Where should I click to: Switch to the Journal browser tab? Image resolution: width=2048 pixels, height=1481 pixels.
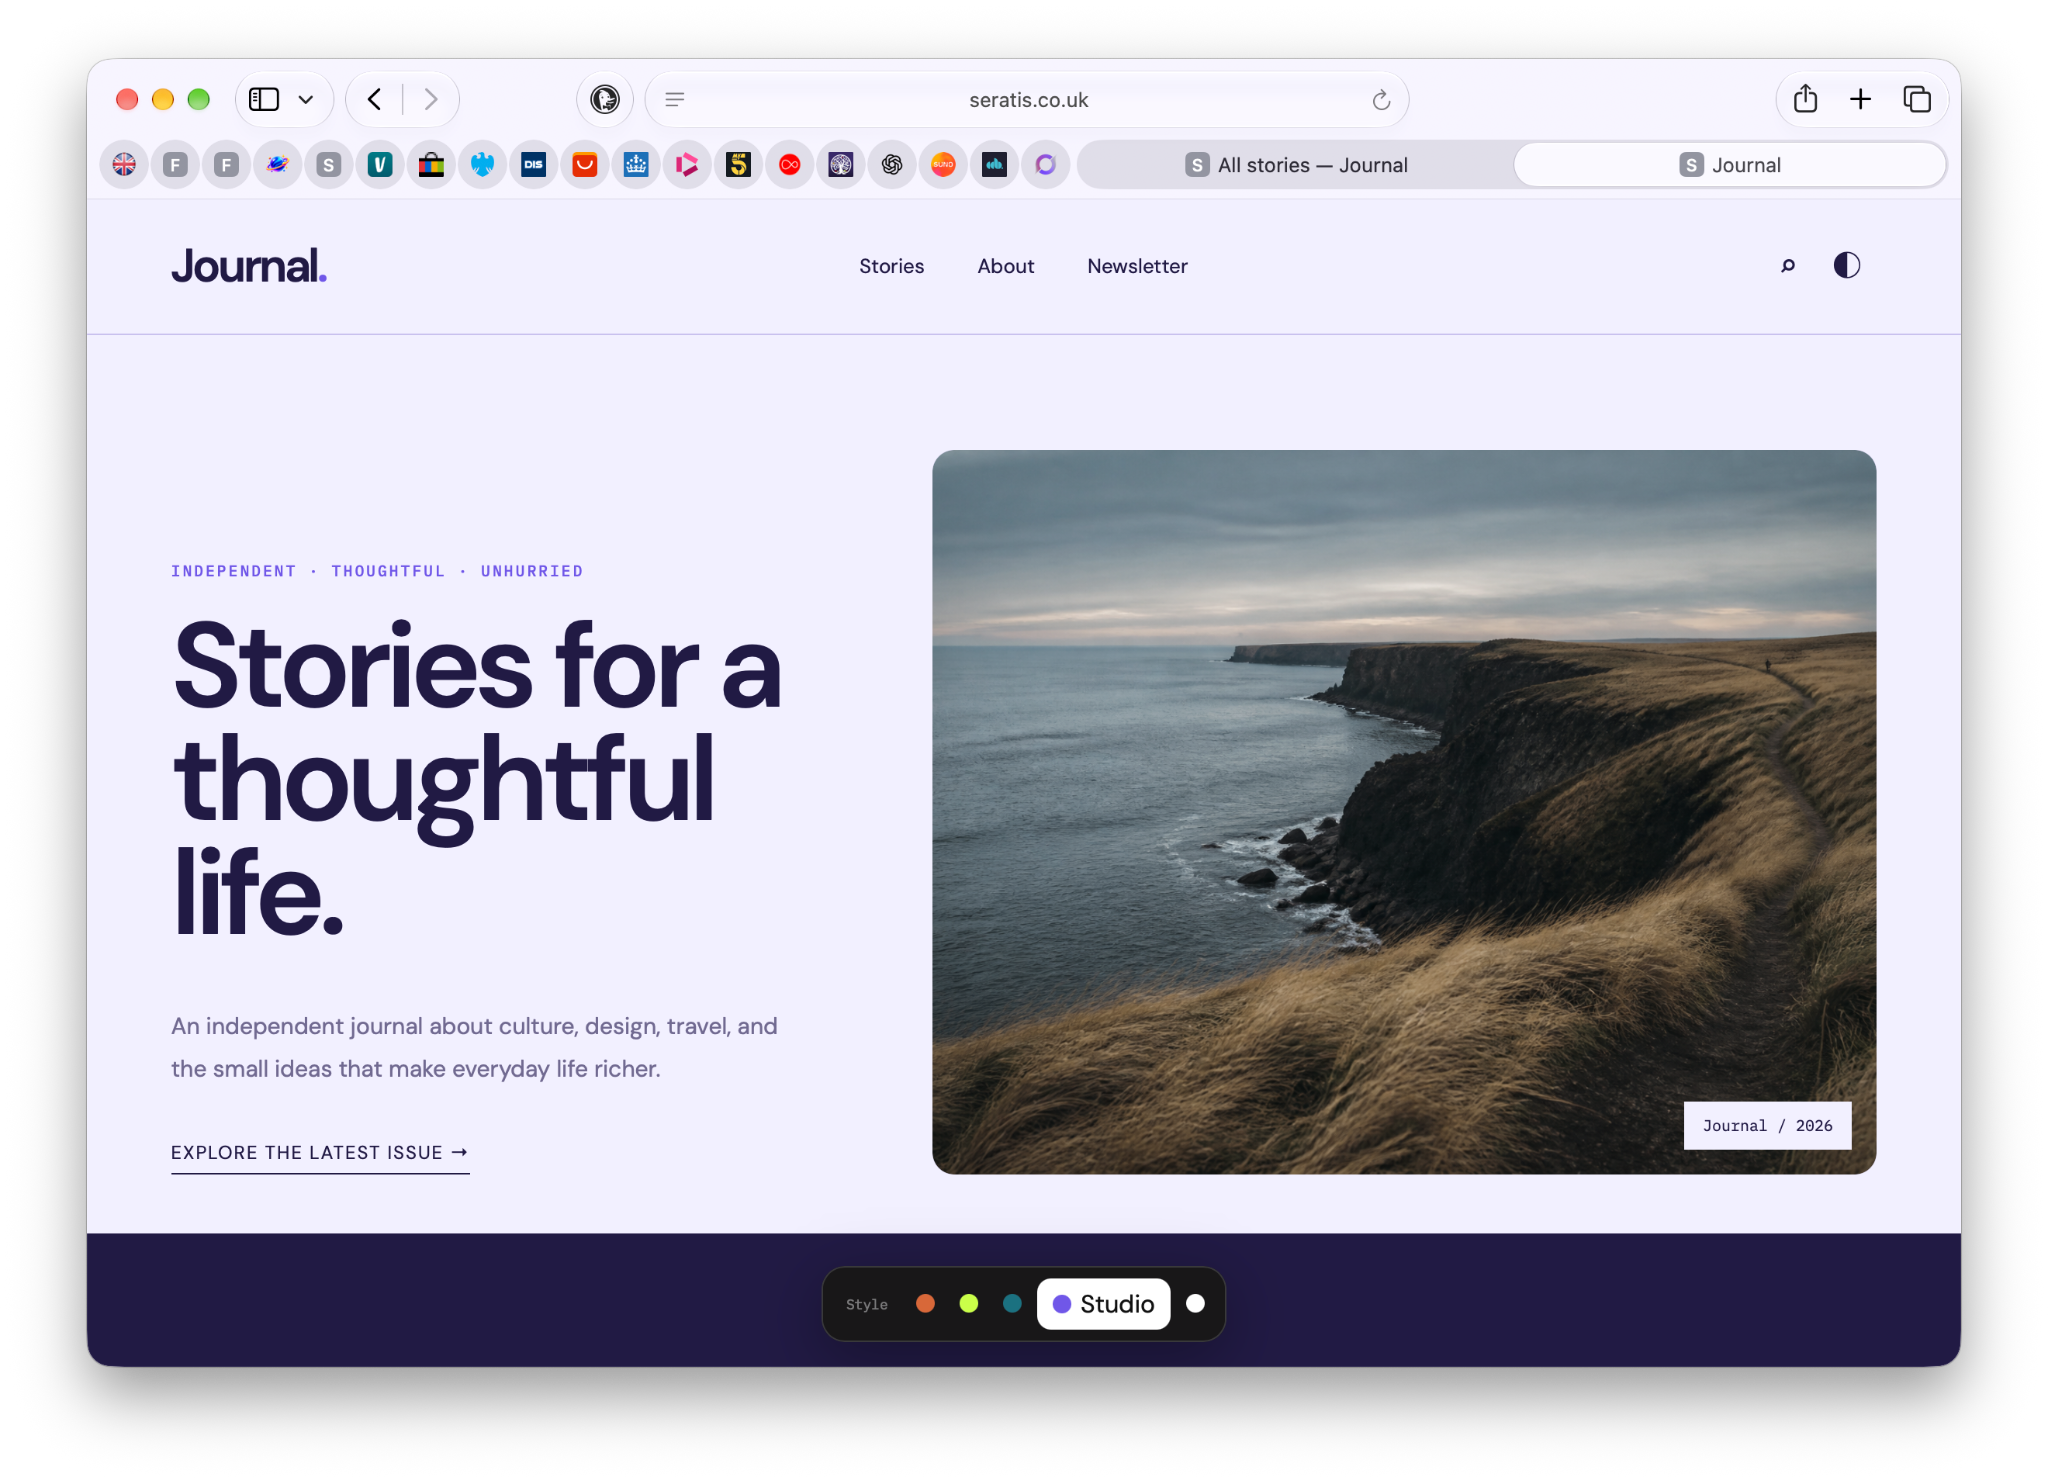1730,165
